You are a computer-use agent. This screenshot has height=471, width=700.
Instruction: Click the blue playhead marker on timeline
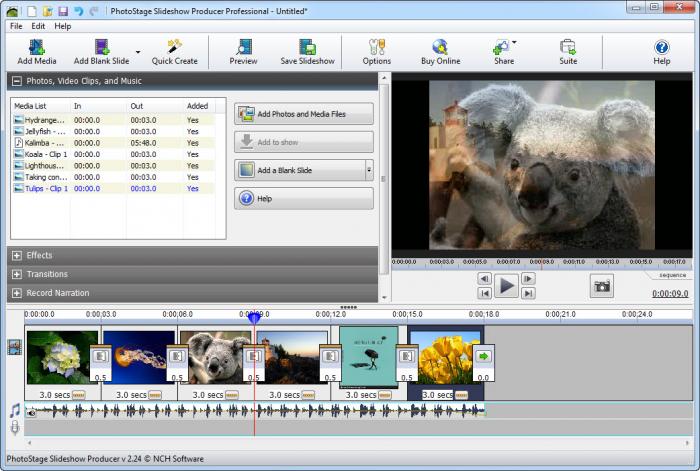[x=254, y=318]
